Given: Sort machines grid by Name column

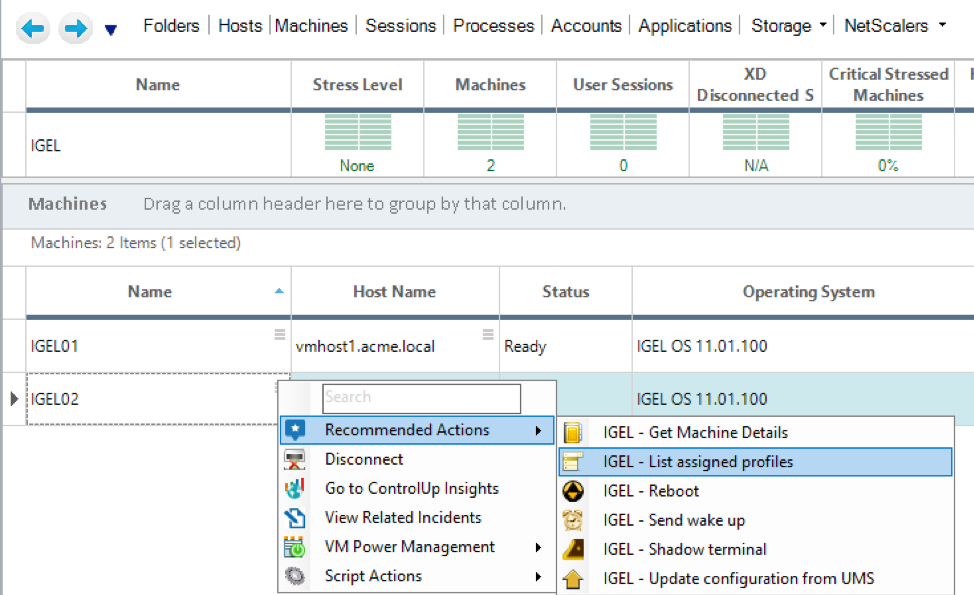Looking at the screenshot, I should click(x=158, y=291).
